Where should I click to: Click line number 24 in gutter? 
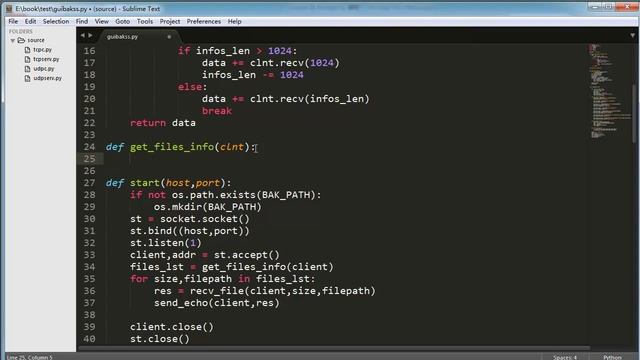[89, 147]
